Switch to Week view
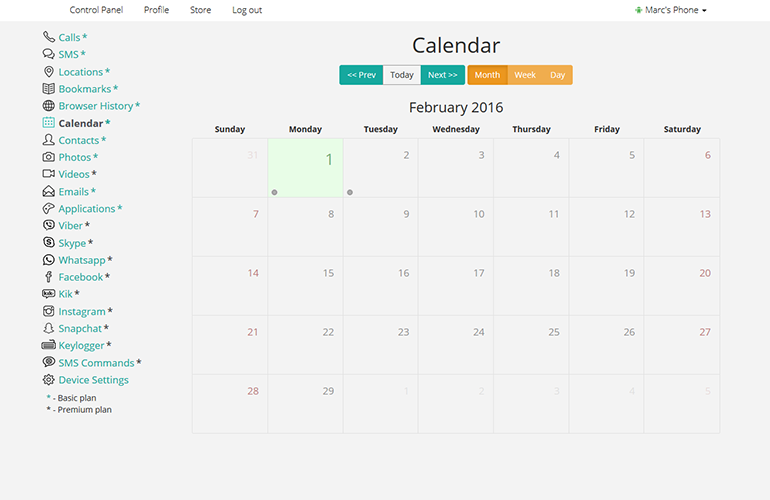This screenshot has height=500, width=770. [525, 75]
